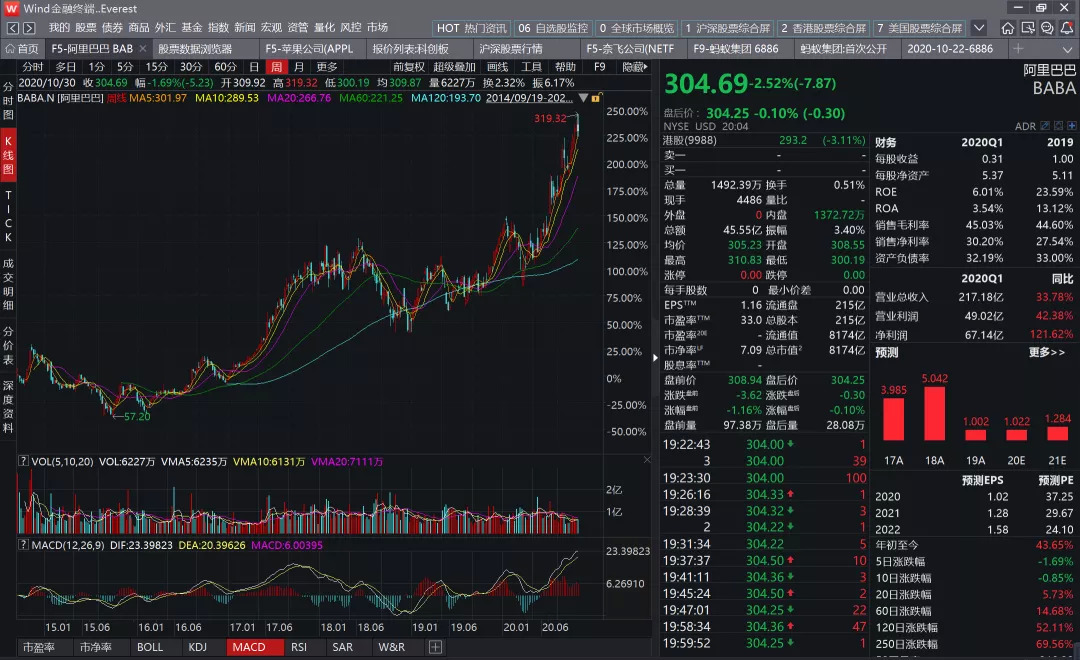Open the 超级叠加 overlay tool

(455, 67)
